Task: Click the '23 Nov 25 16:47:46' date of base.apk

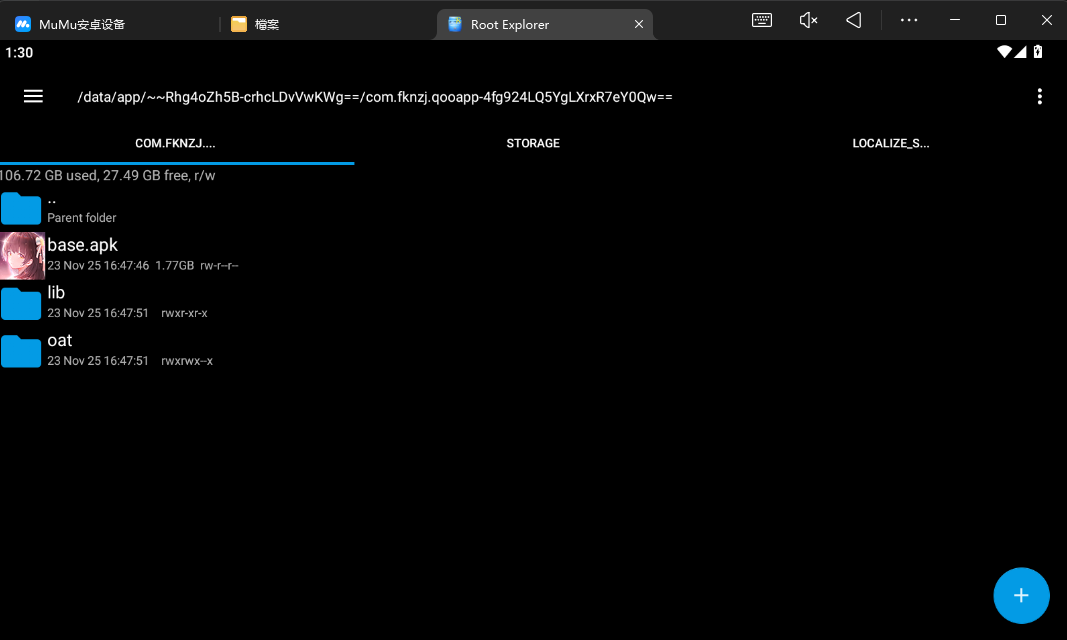Action: point(98,265)
